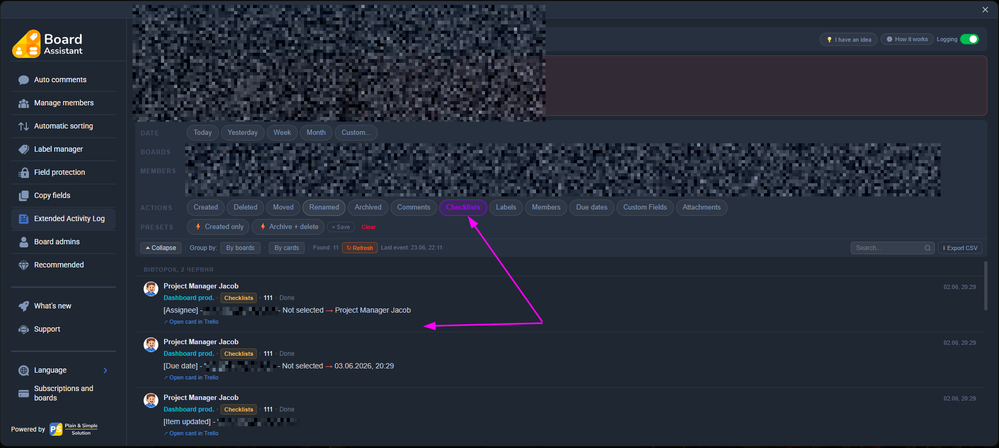Toggle the Checklists action filter
999x448 pixels.
(463, 207)
